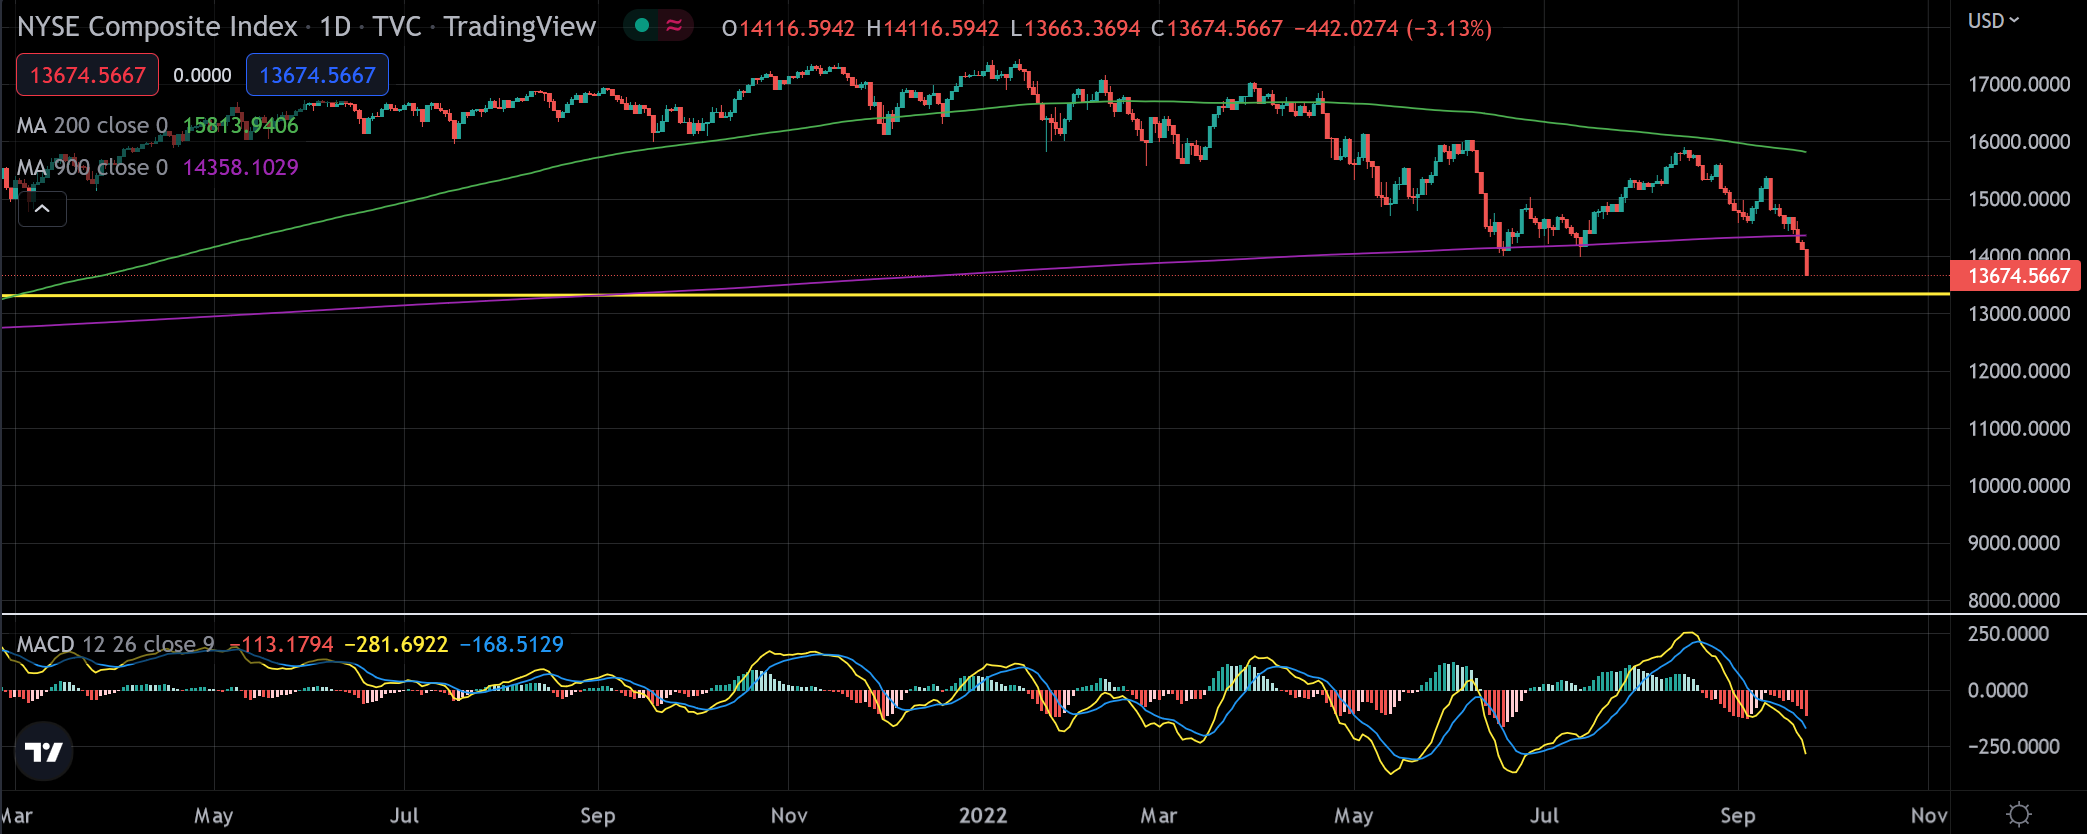Click the open value O14116.5942
2087x834 pixels.
point(788,28)
